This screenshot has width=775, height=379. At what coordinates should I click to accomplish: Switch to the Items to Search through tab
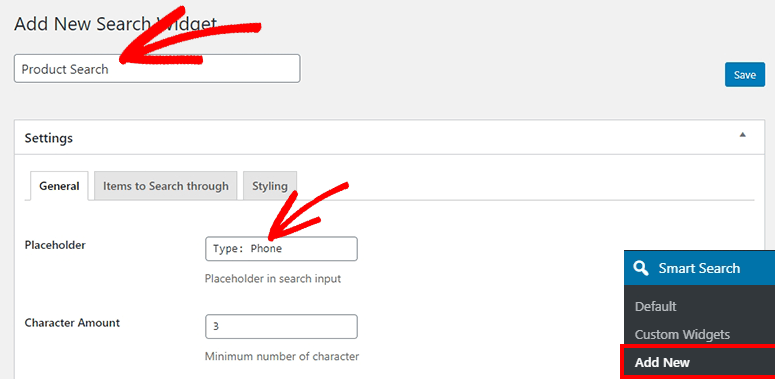coord(166,186)
